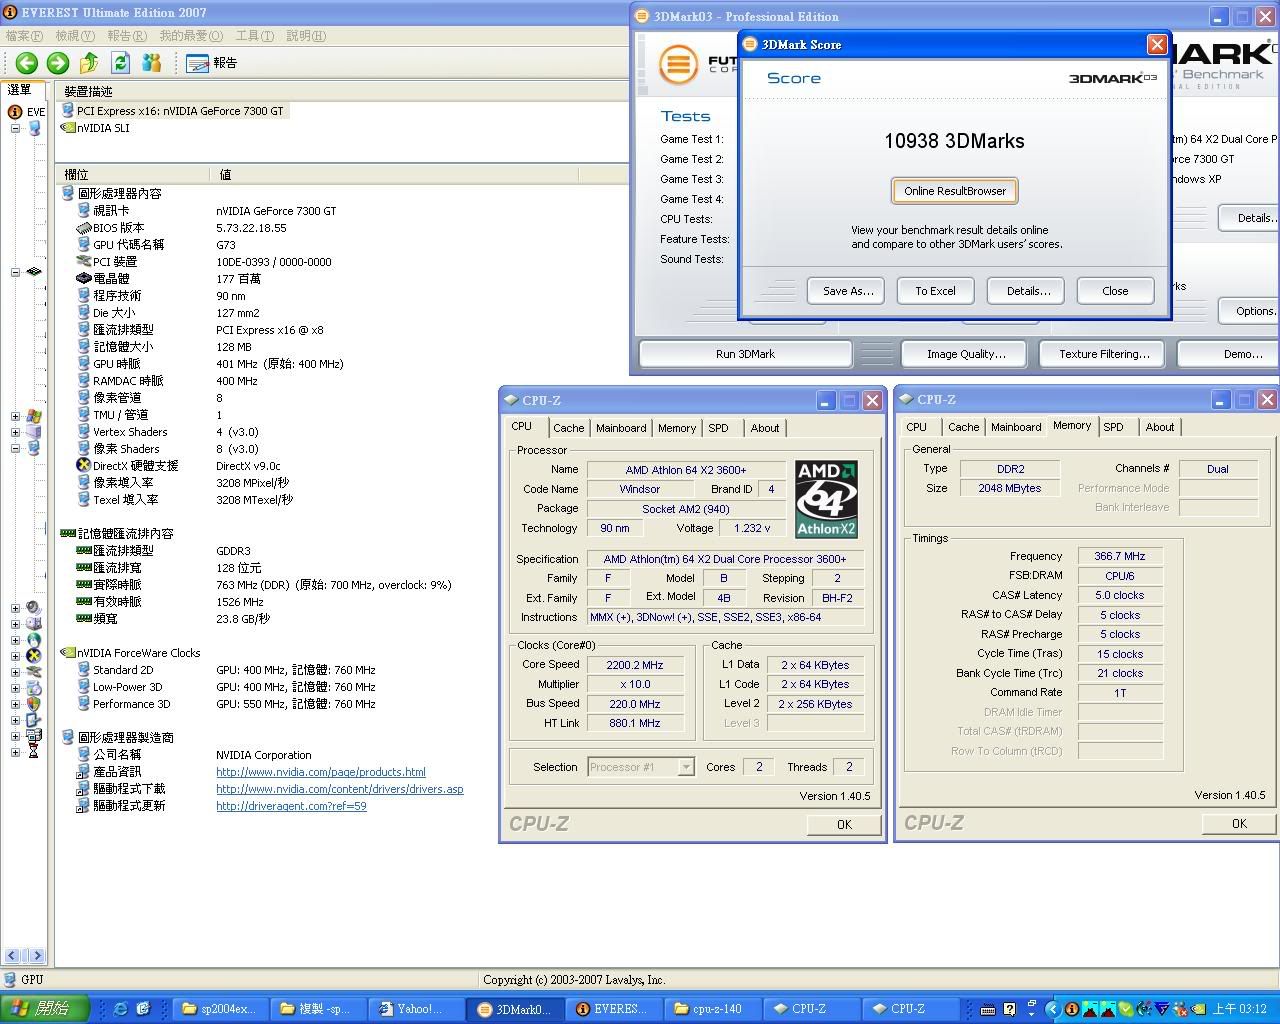Select the Windows flag operating system tree icon
Screen dimensions: 1280x1024
click(x=34, y=416)
